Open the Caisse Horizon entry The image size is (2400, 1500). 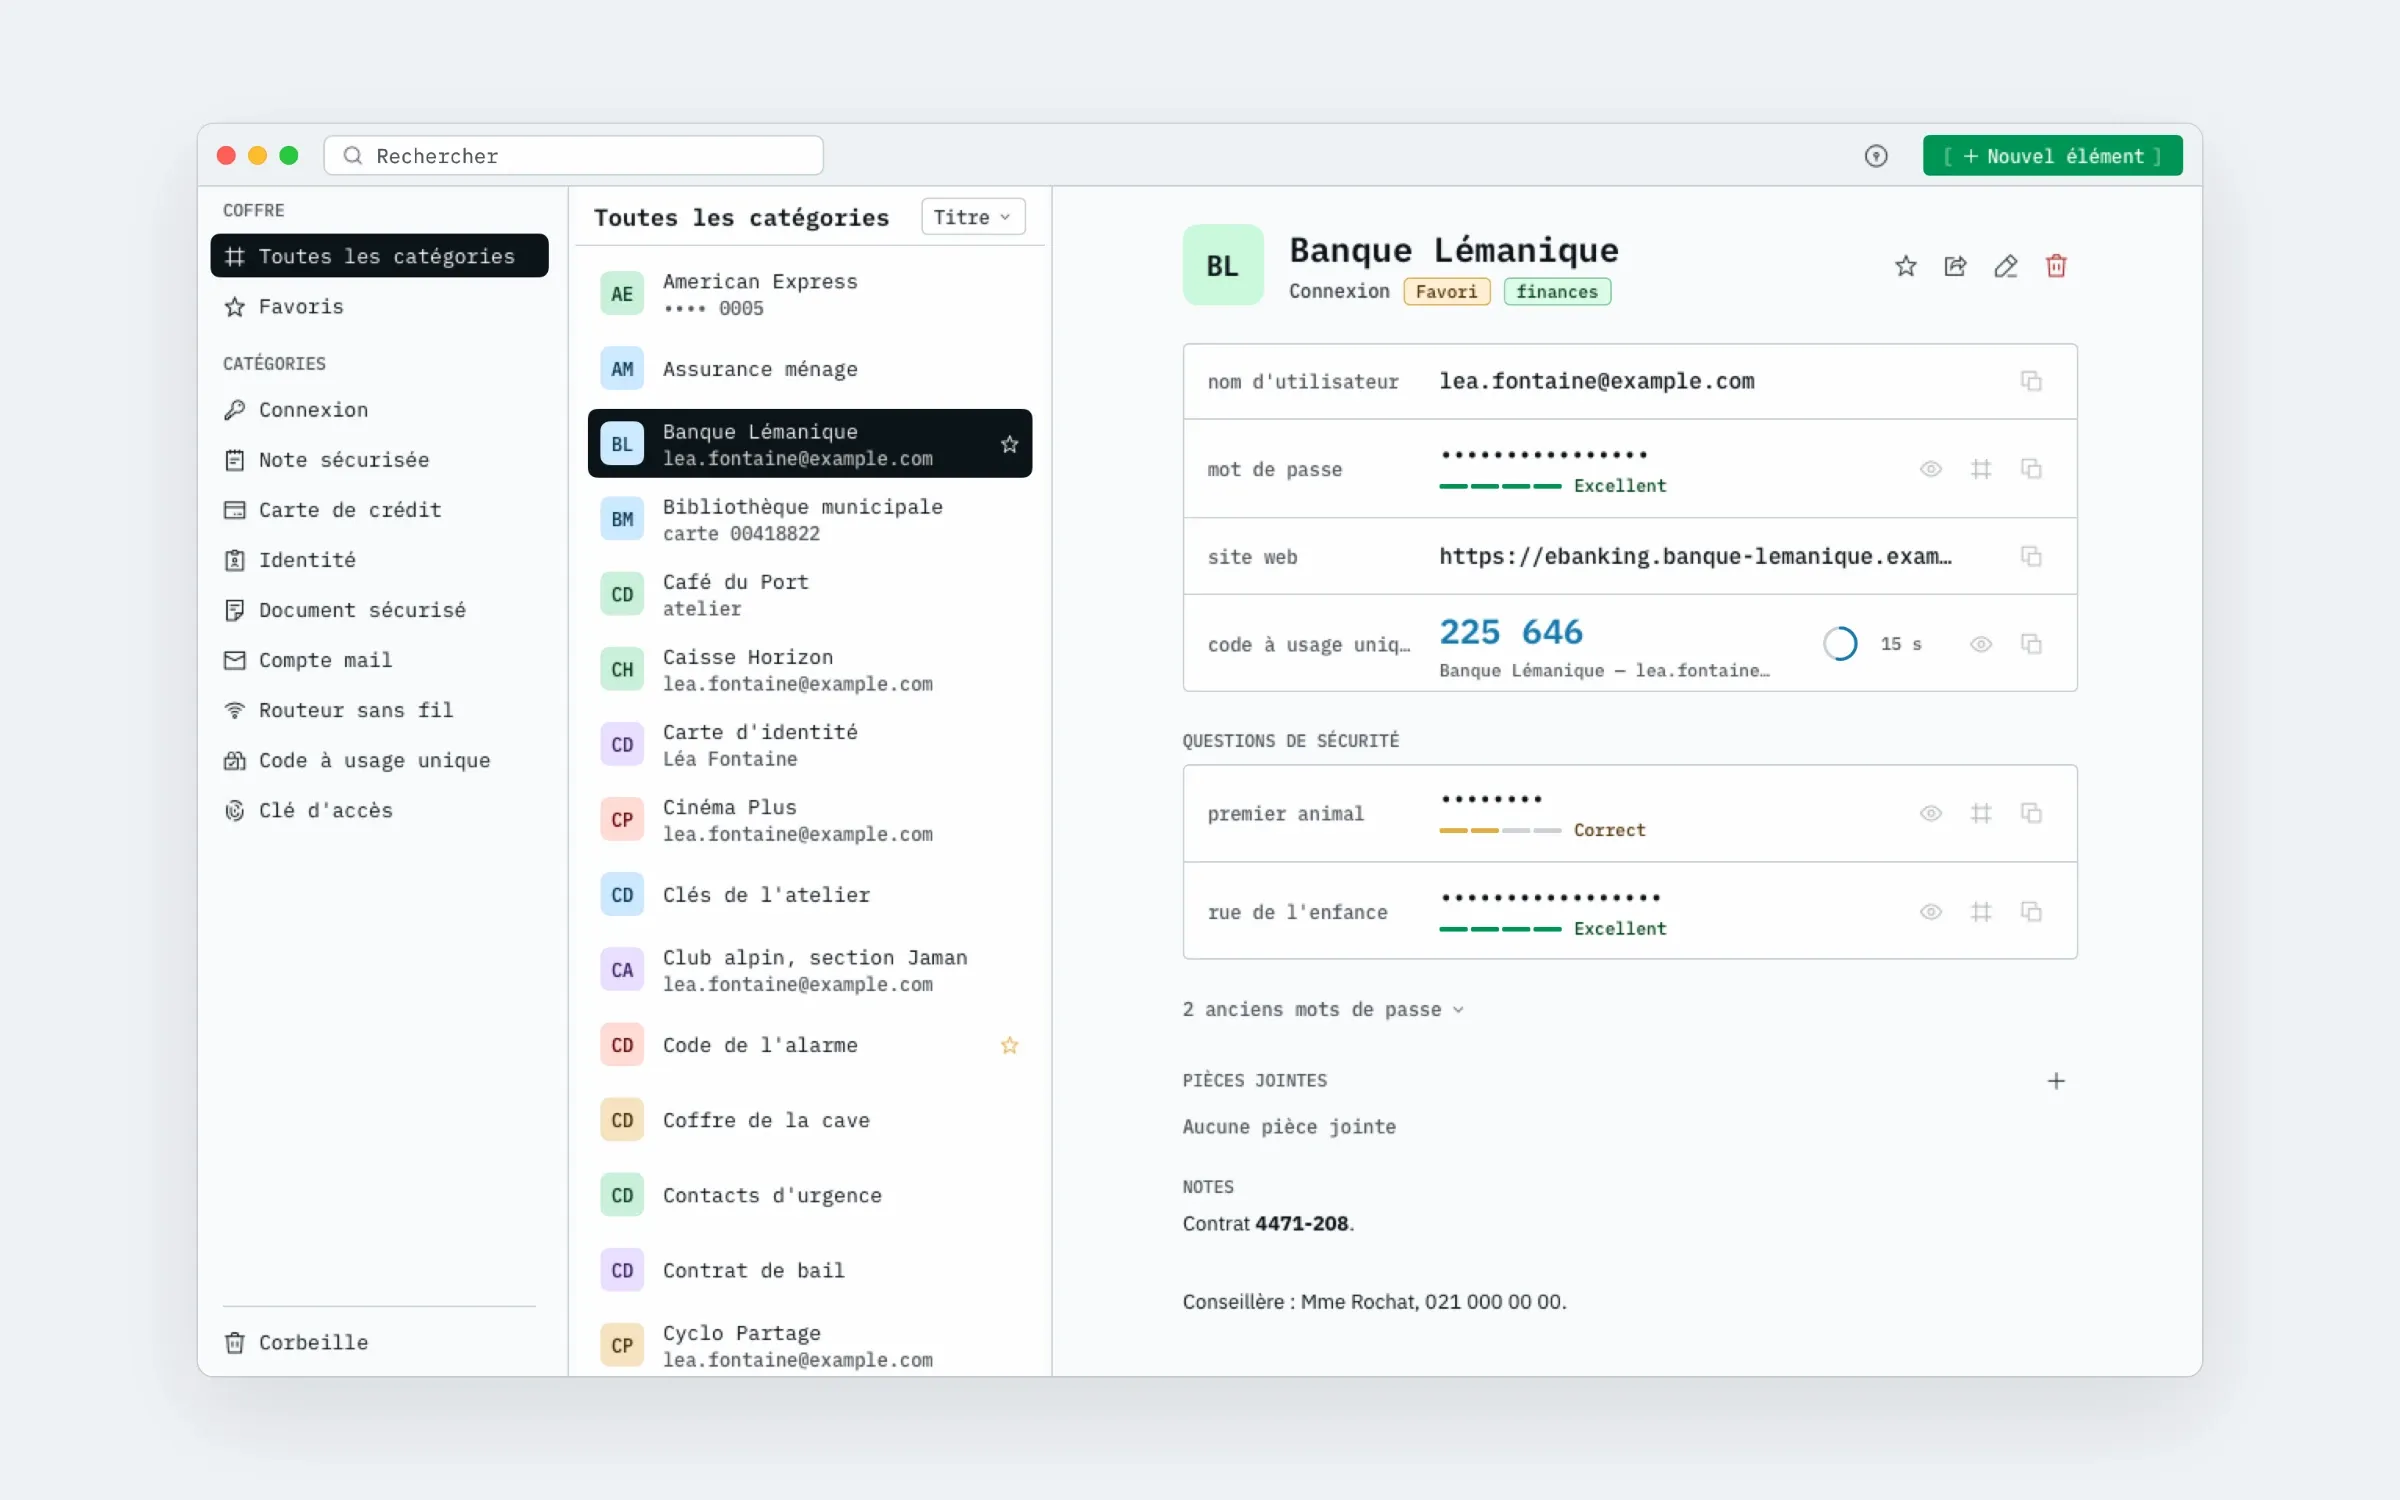point(810,669)
